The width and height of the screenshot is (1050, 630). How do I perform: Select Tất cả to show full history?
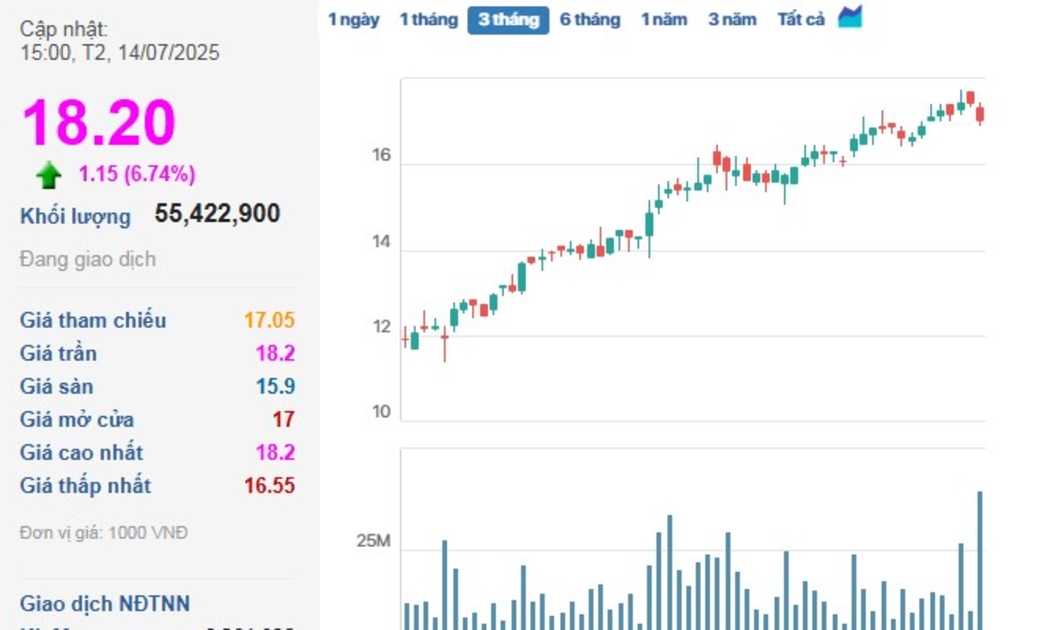[801, 20]
